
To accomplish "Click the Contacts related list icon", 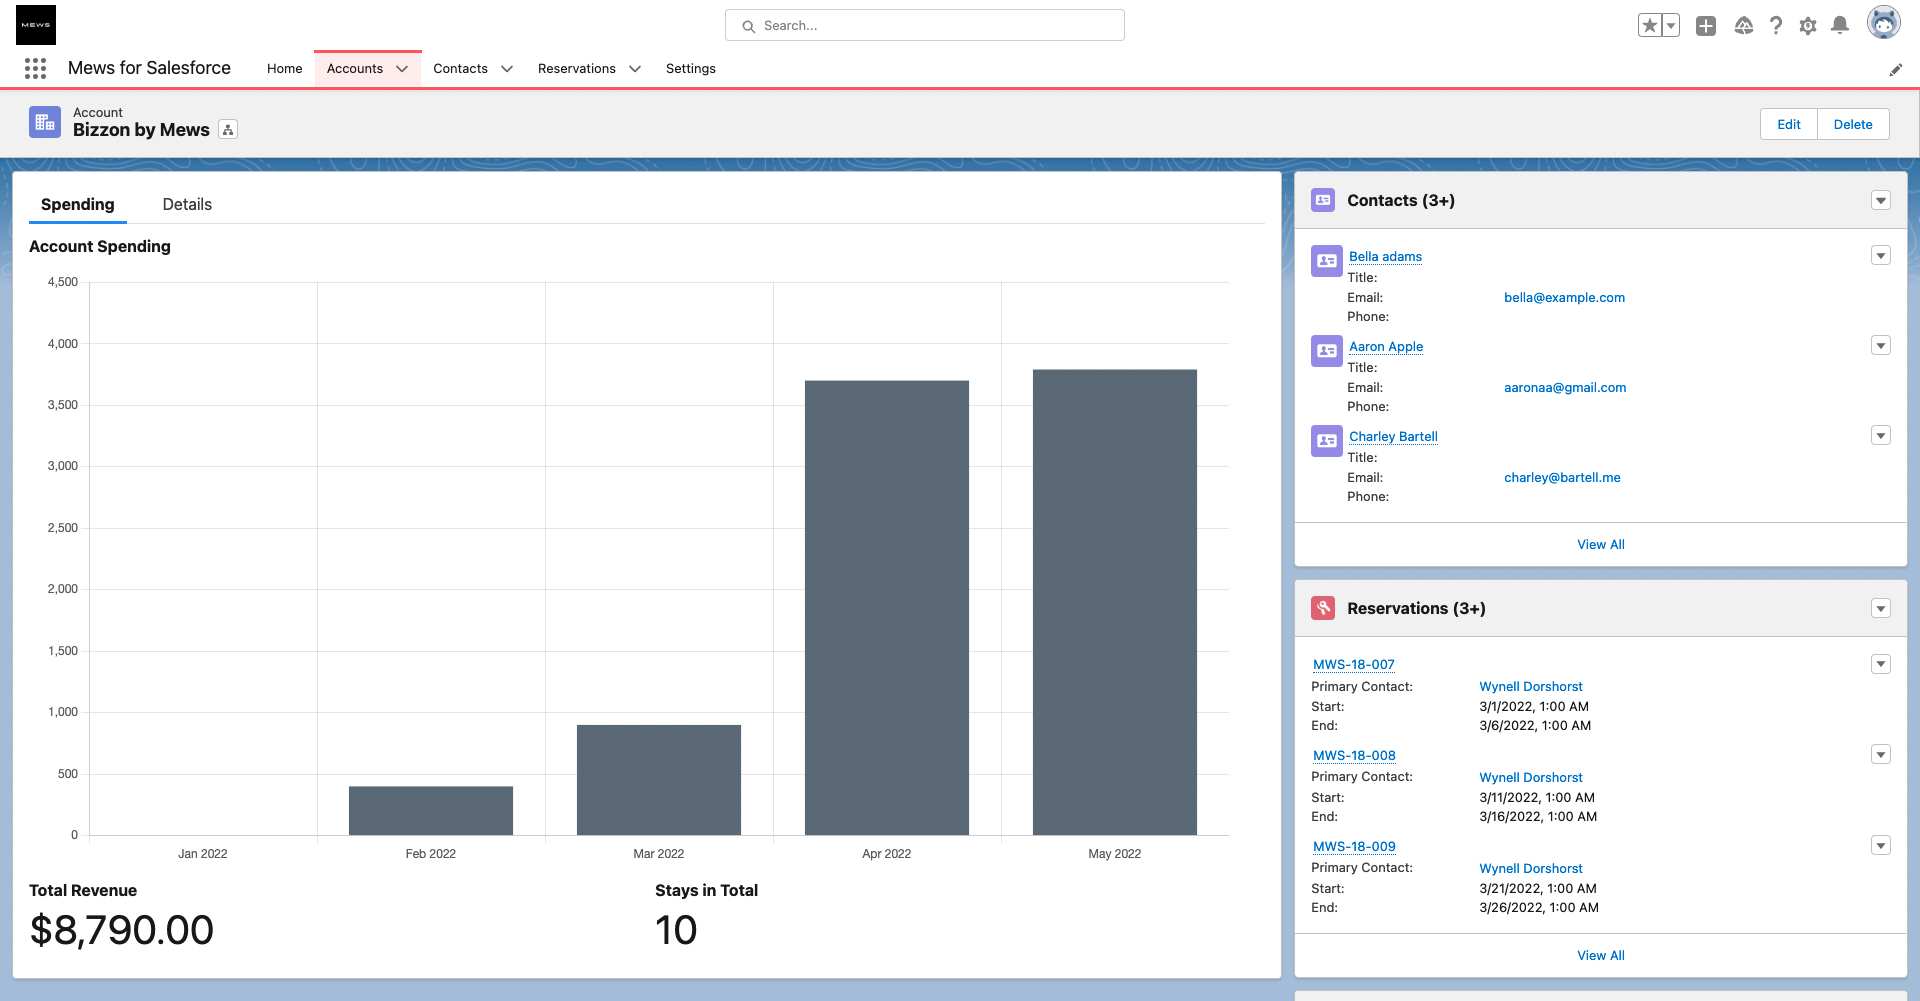I will pyautogui.click(x=1323, y=200).
